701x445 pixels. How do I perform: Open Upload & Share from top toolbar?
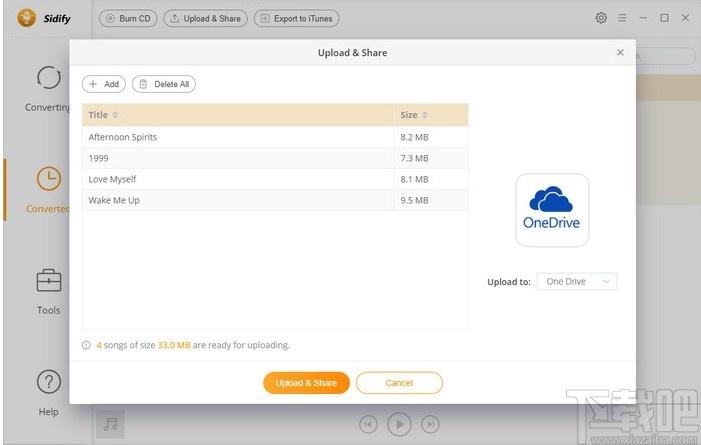[206, 18]
